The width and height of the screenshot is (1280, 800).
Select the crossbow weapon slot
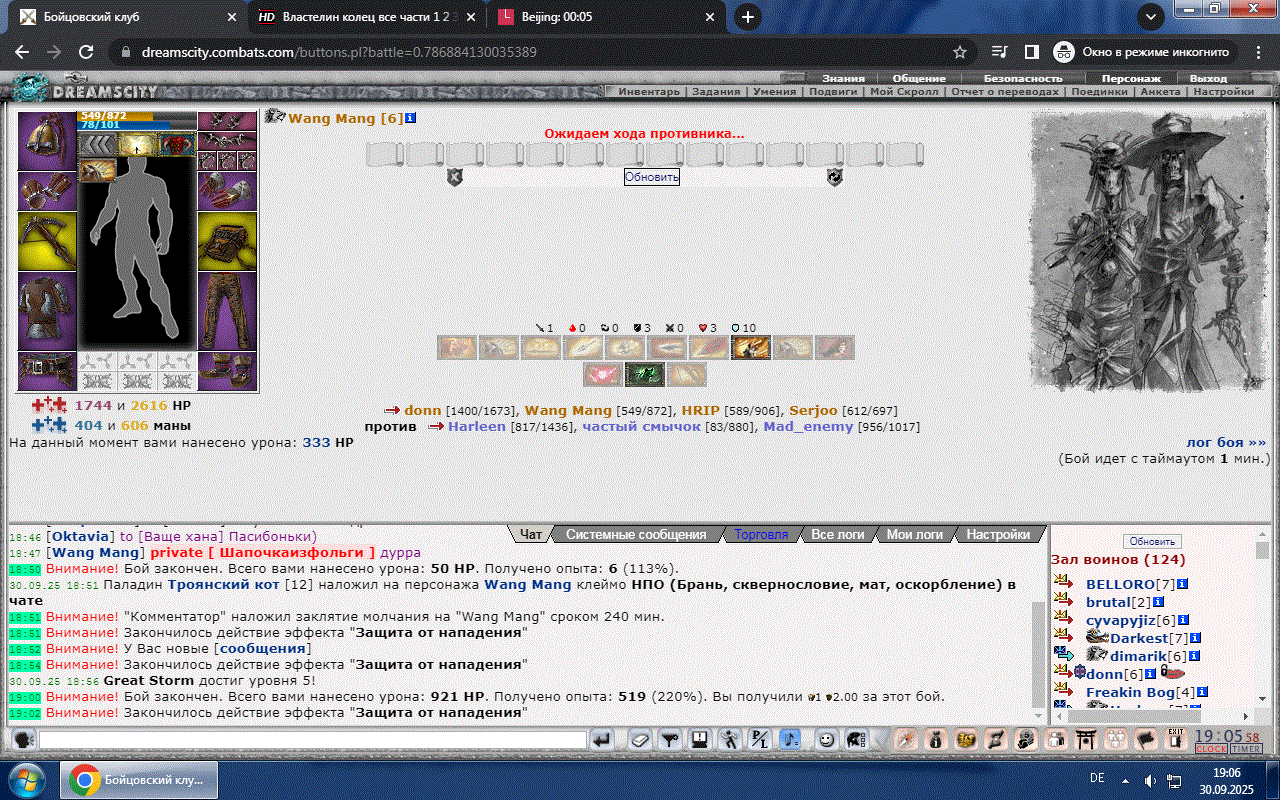[47, 241]
